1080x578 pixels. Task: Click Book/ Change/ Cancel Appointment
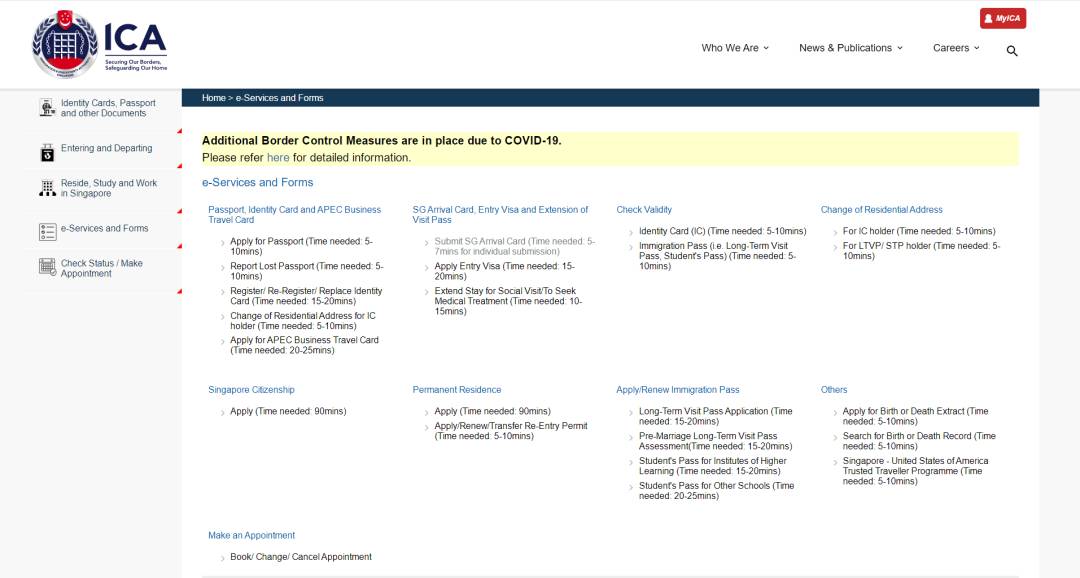coord(300,557)
